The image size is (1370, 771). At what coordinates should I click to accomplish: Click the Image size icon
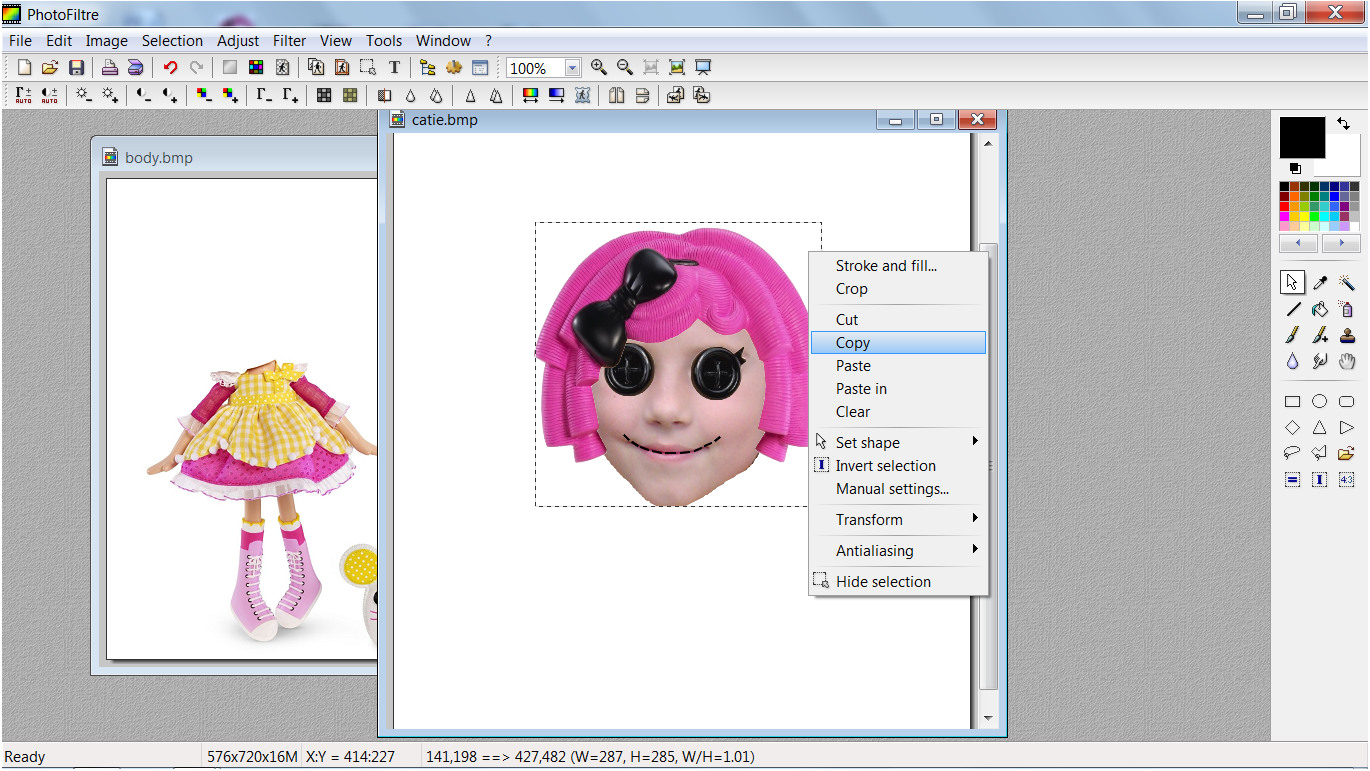point(316,68)
